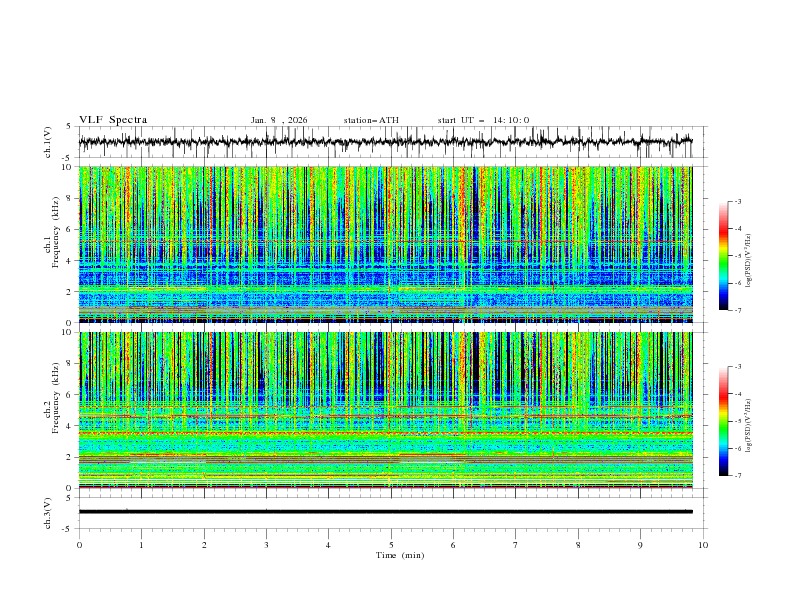Click the station=ATH label

coord(371,120)
